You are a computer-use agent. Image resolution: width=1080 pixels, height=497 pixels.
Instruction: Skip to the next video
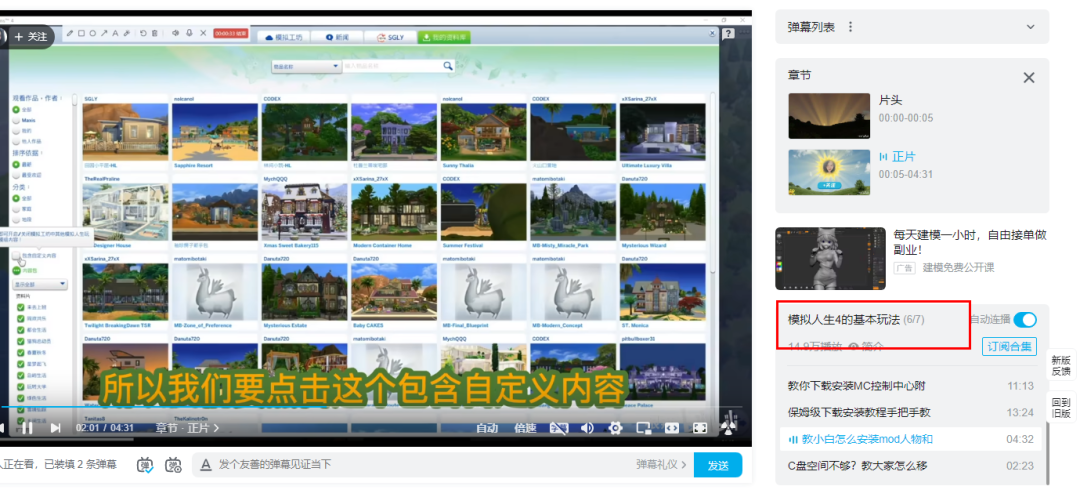[x=56, y=428]
